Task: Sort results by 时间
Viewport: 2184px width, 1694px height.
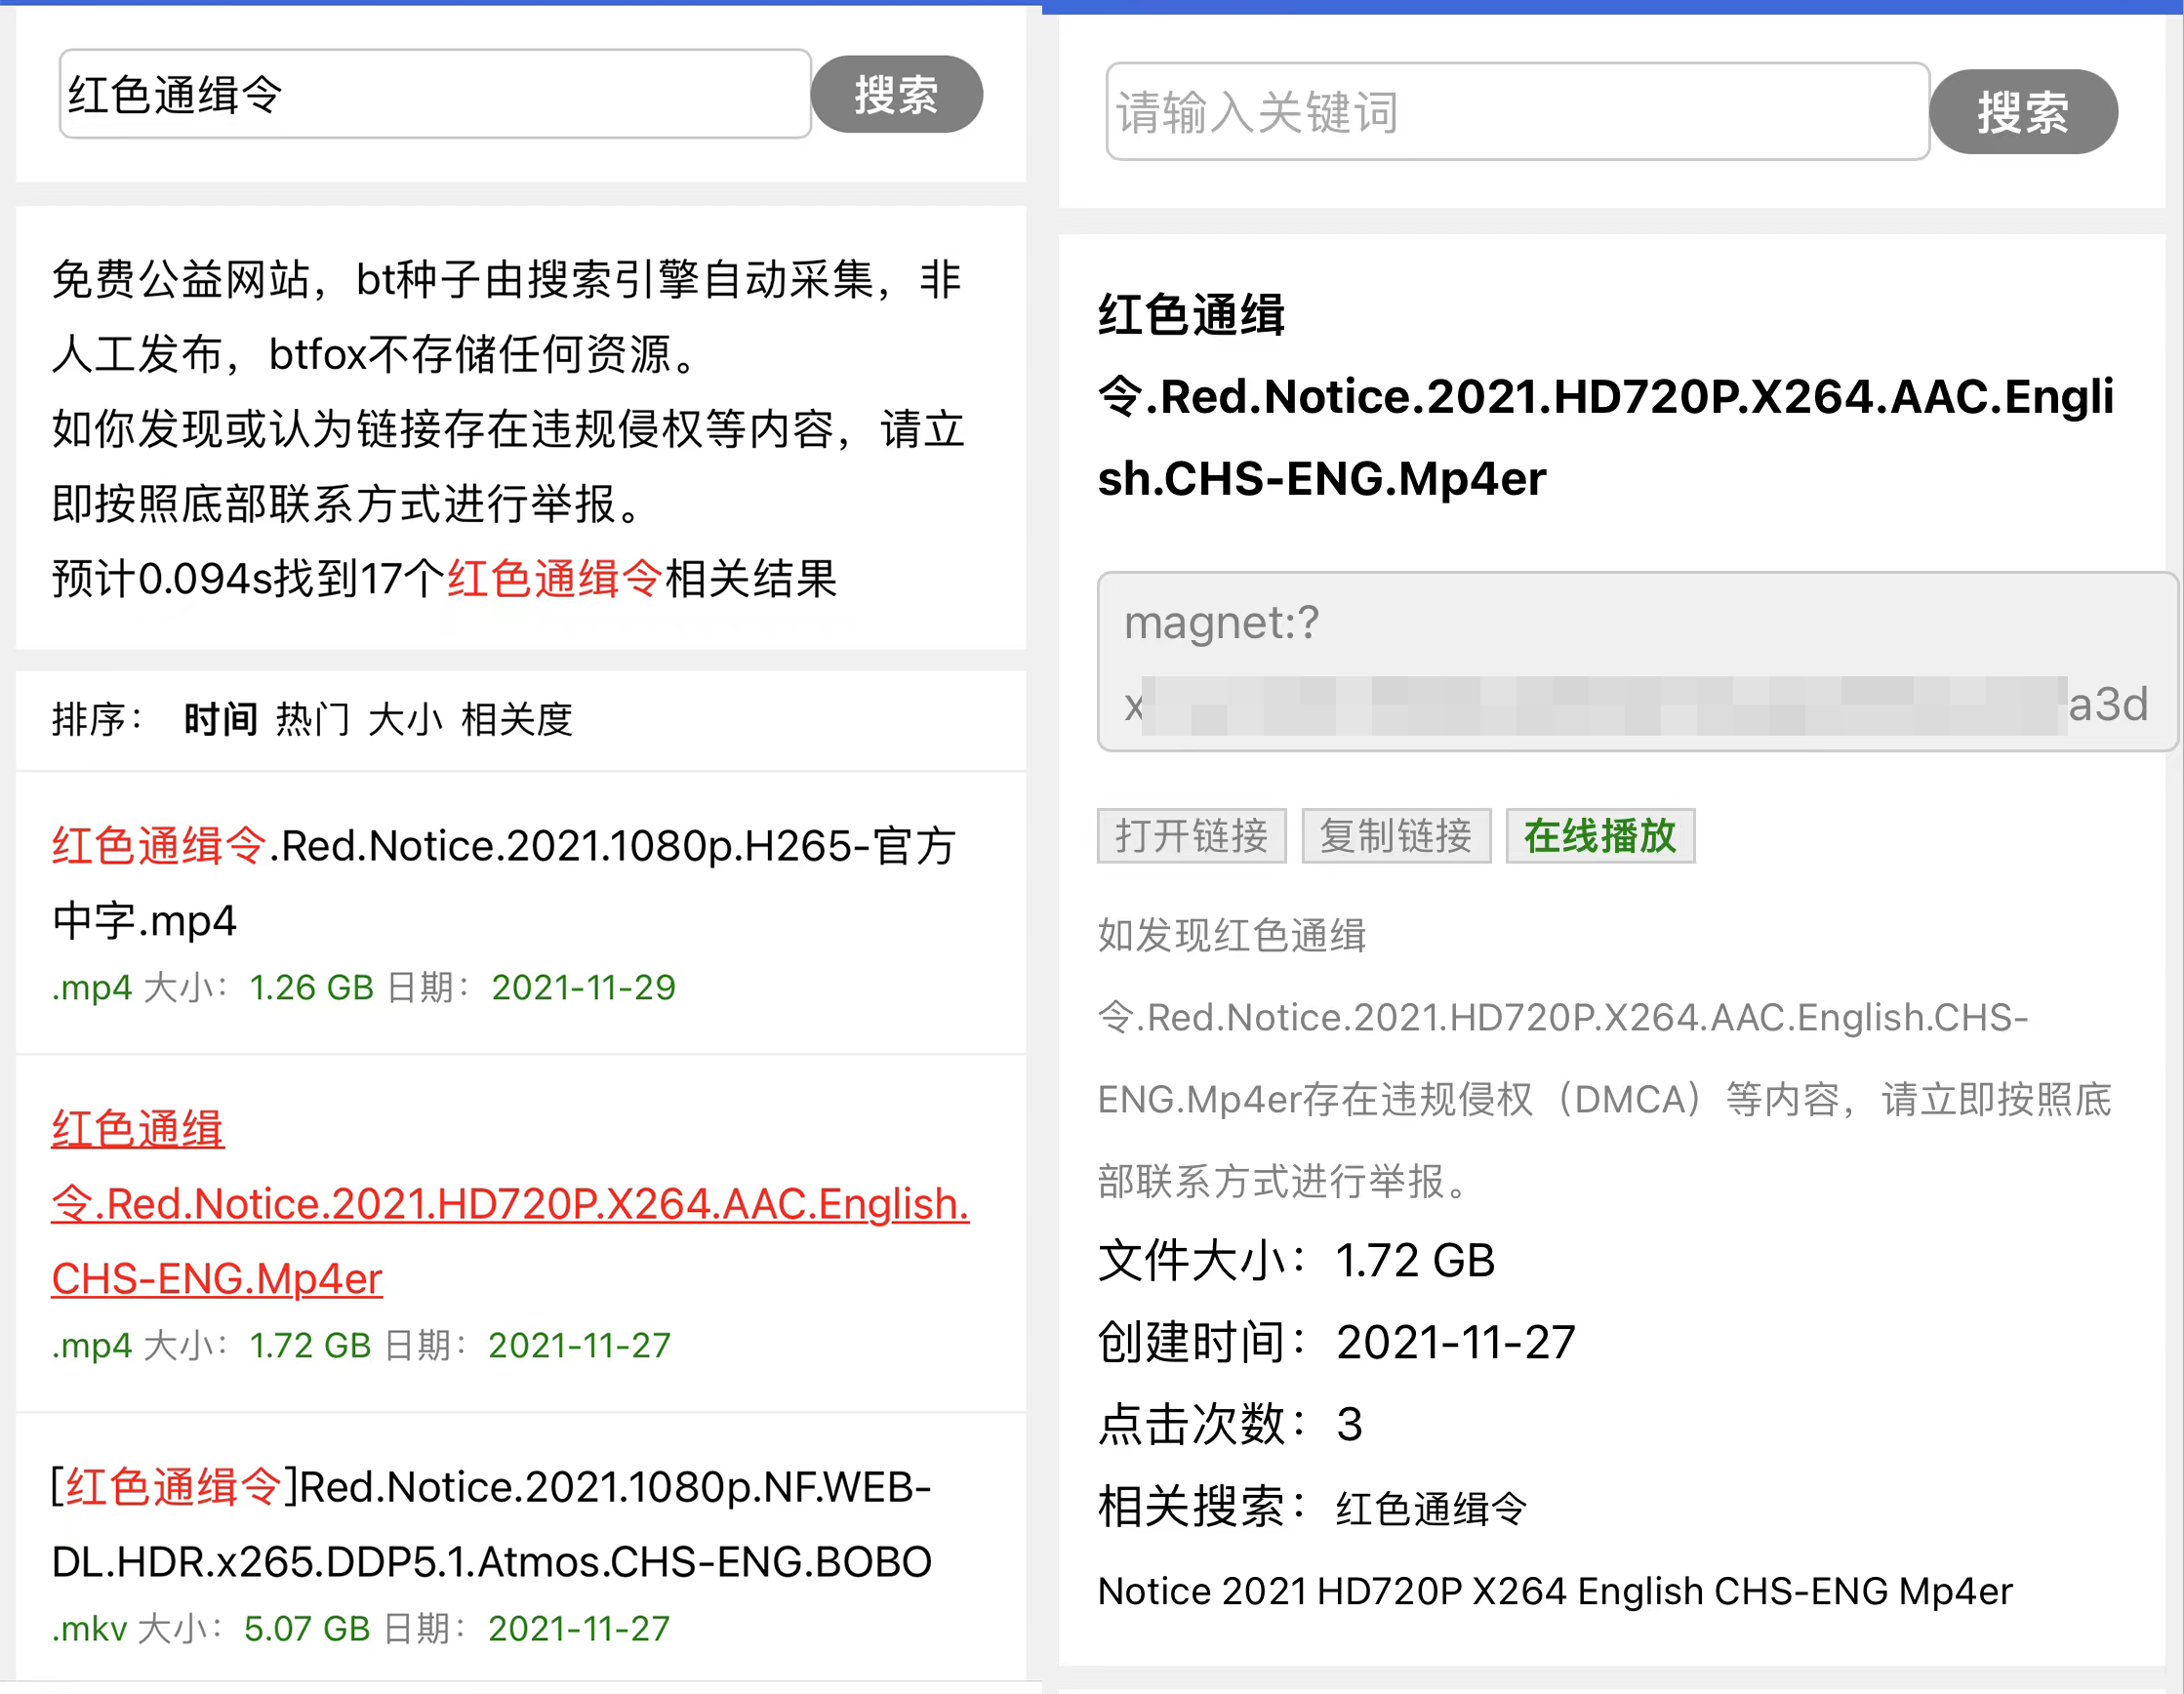Action: coord(221,719)
